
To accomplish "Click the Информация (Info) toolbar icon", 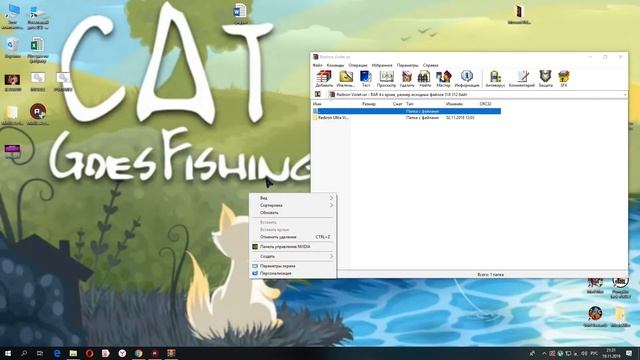I will [x=467, y=78].
